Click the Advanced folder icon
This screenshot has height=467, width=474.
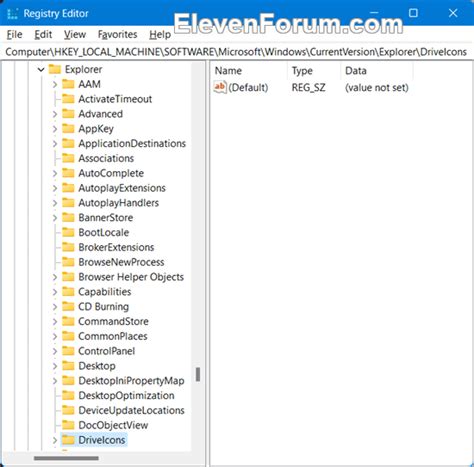68,114
